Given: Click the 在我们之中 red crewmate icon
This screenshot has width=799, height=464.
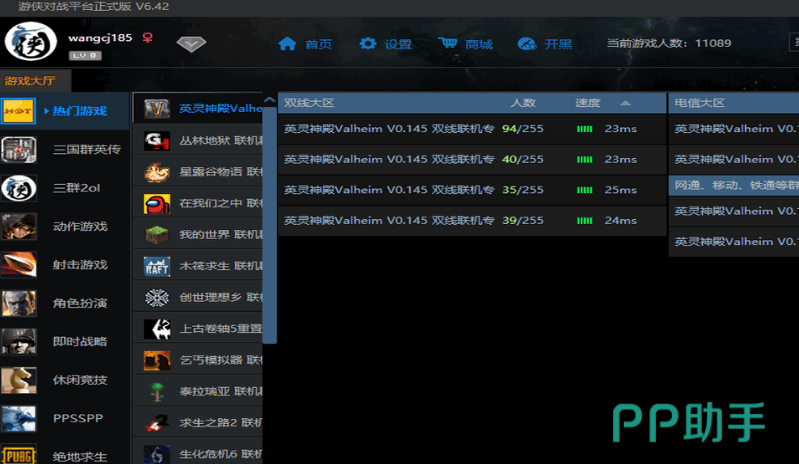Looking at the screenshot, I should (156, 203).
